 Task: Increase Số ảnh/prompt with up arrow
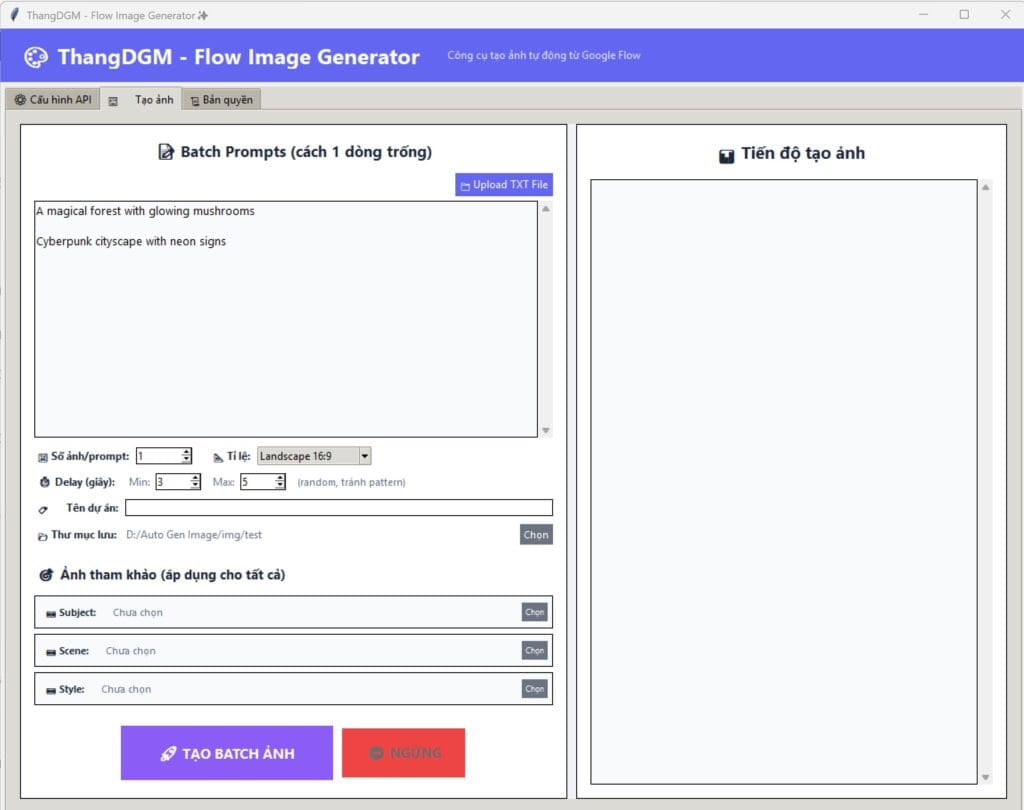point(187,451)
